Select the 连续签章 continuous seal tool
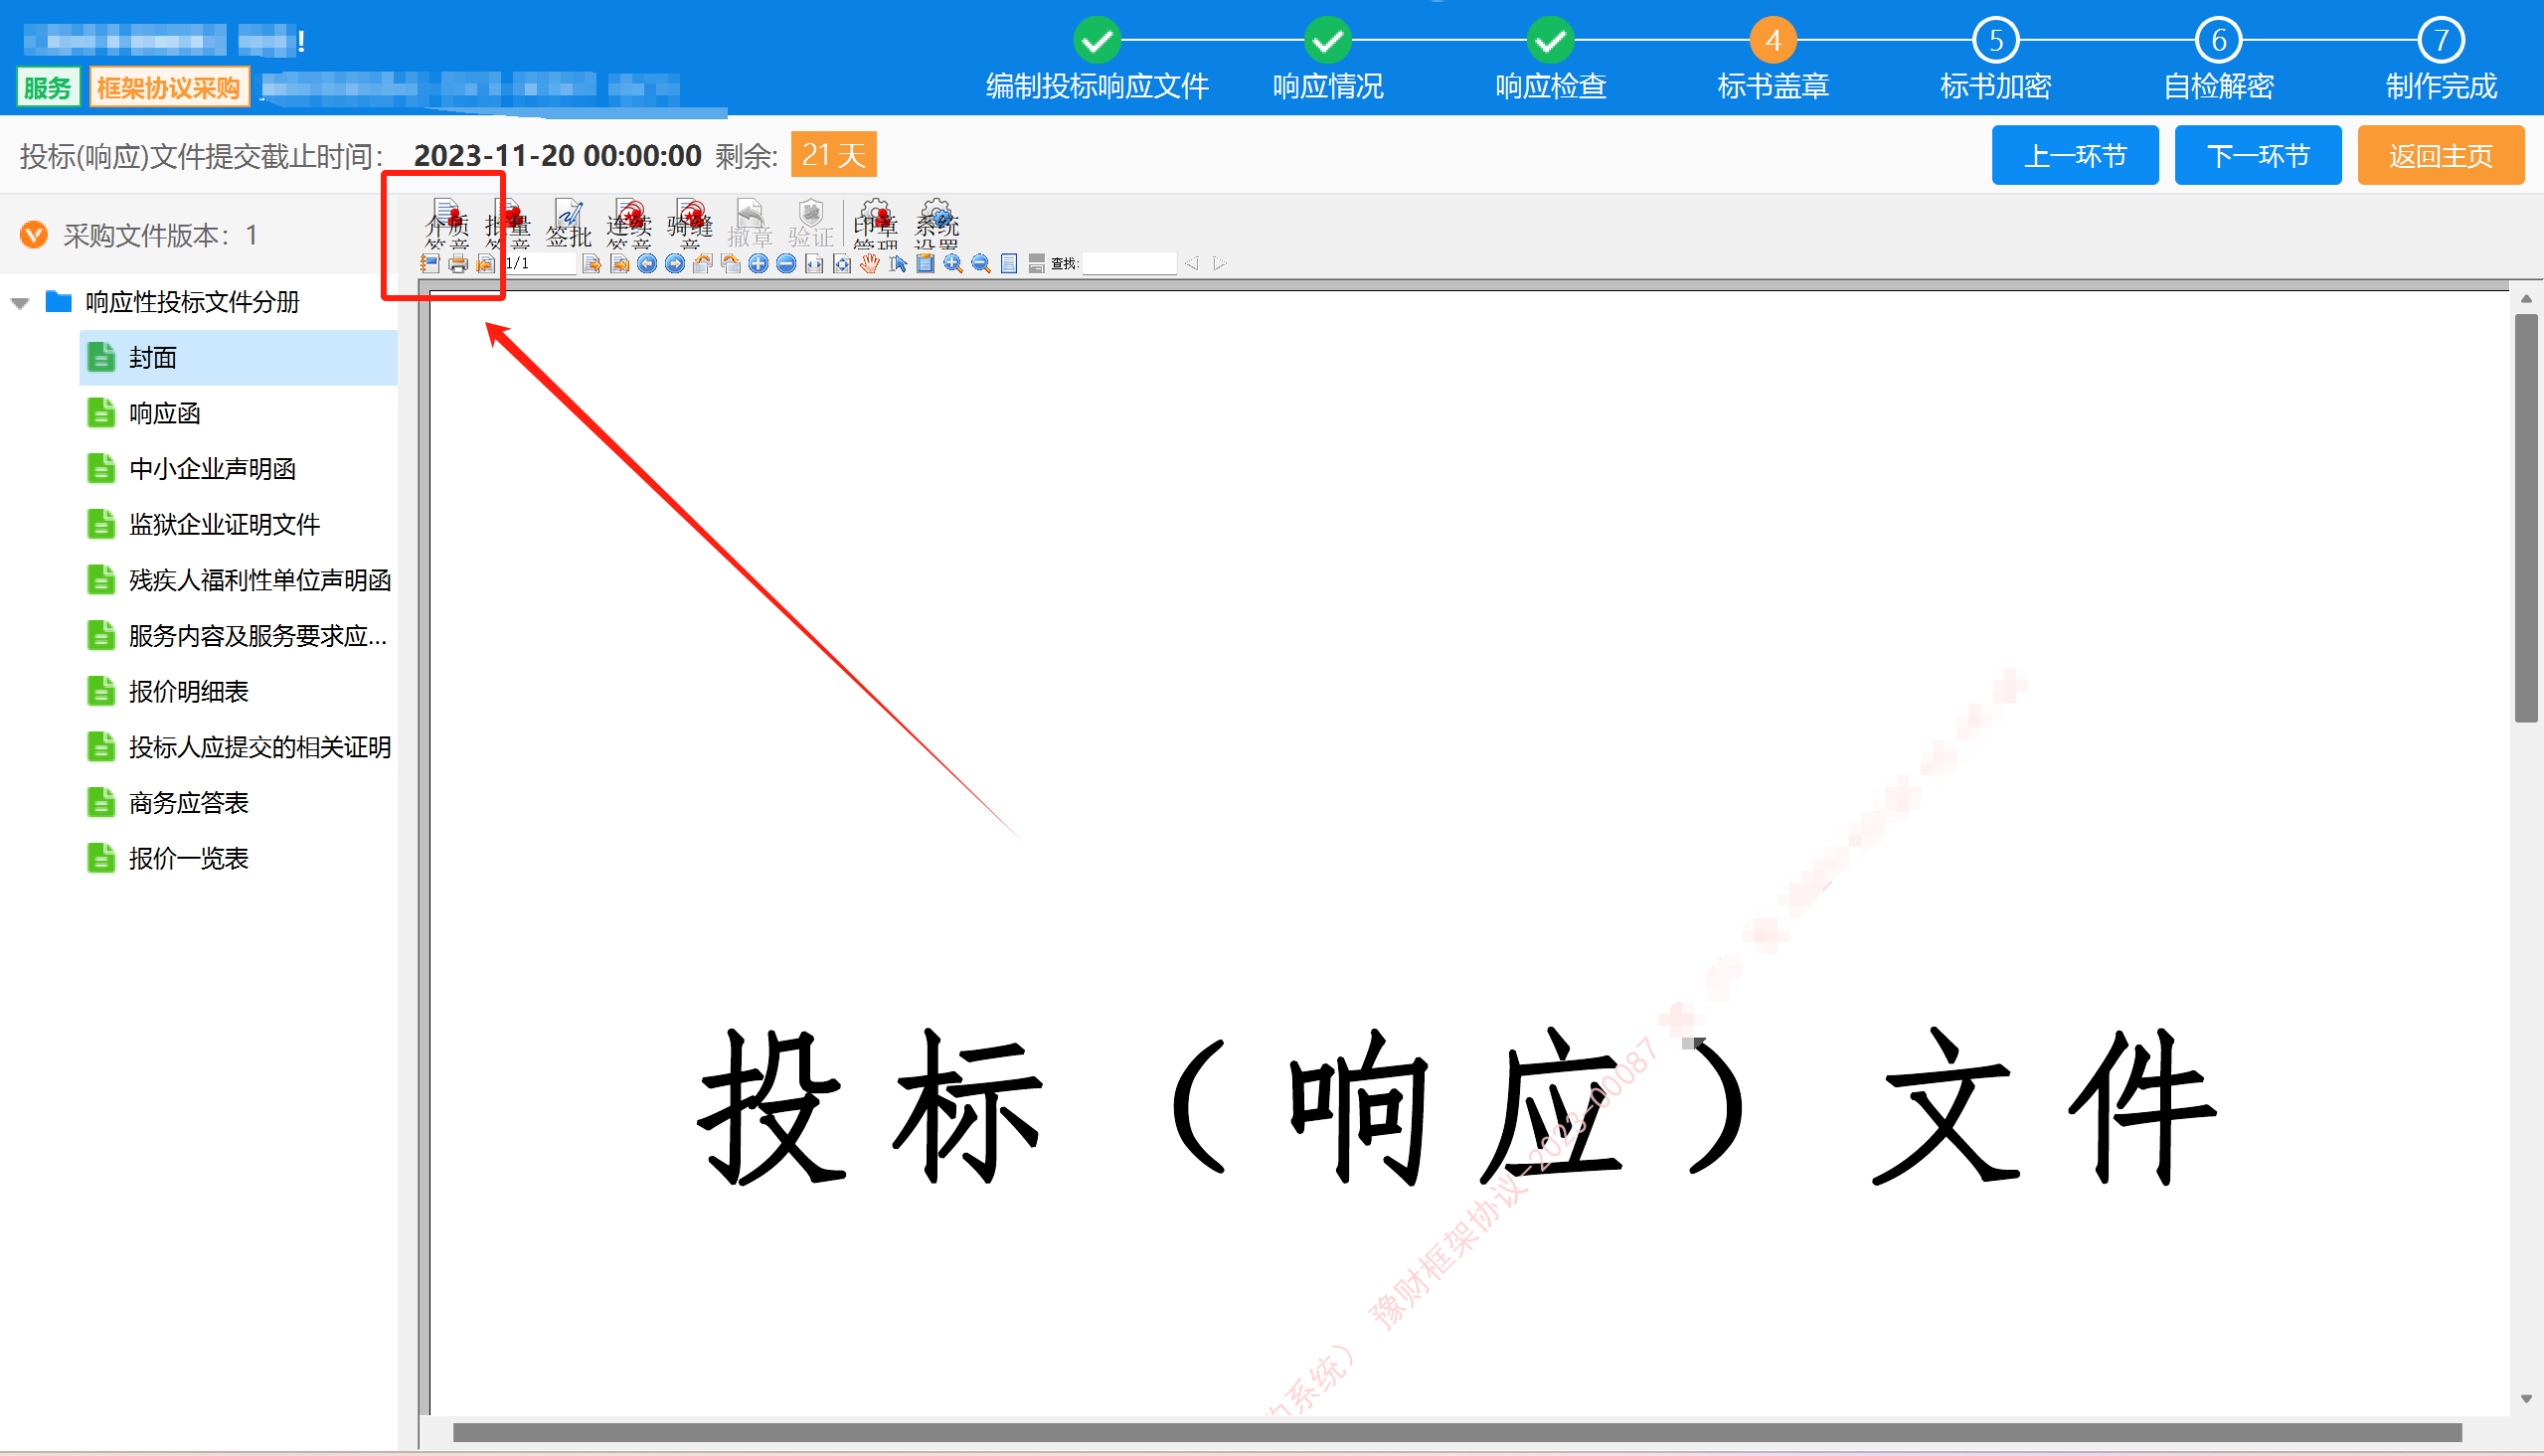The image size is (2544, 1456). (x=629, y=222)
